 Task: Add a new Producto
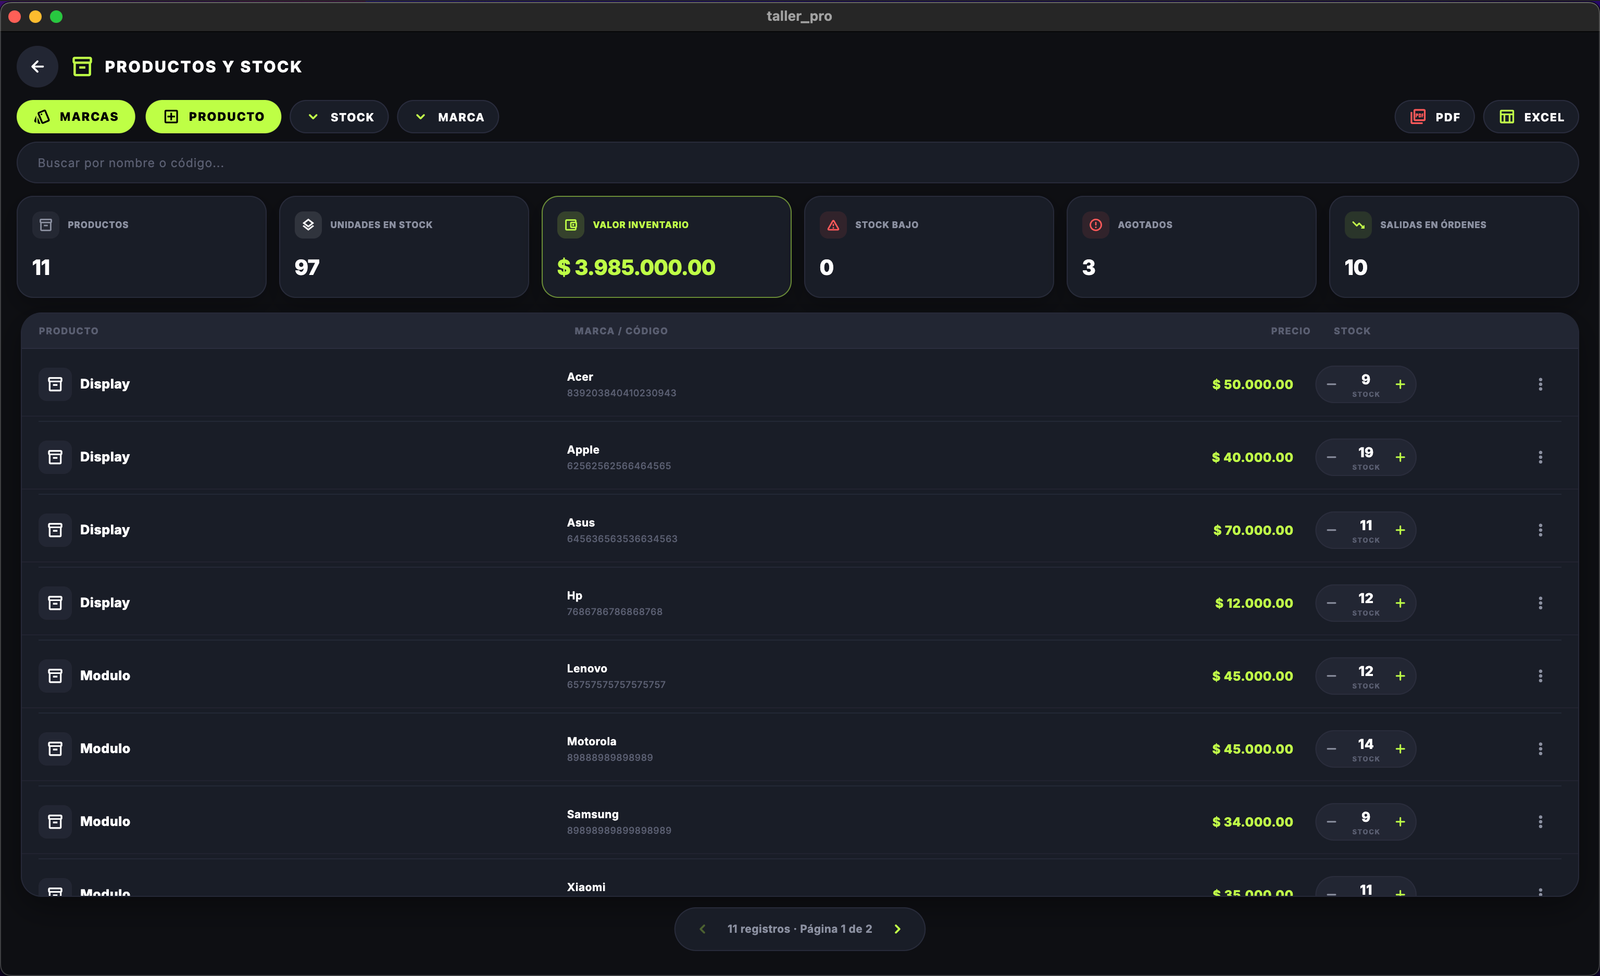coord(213,117)
